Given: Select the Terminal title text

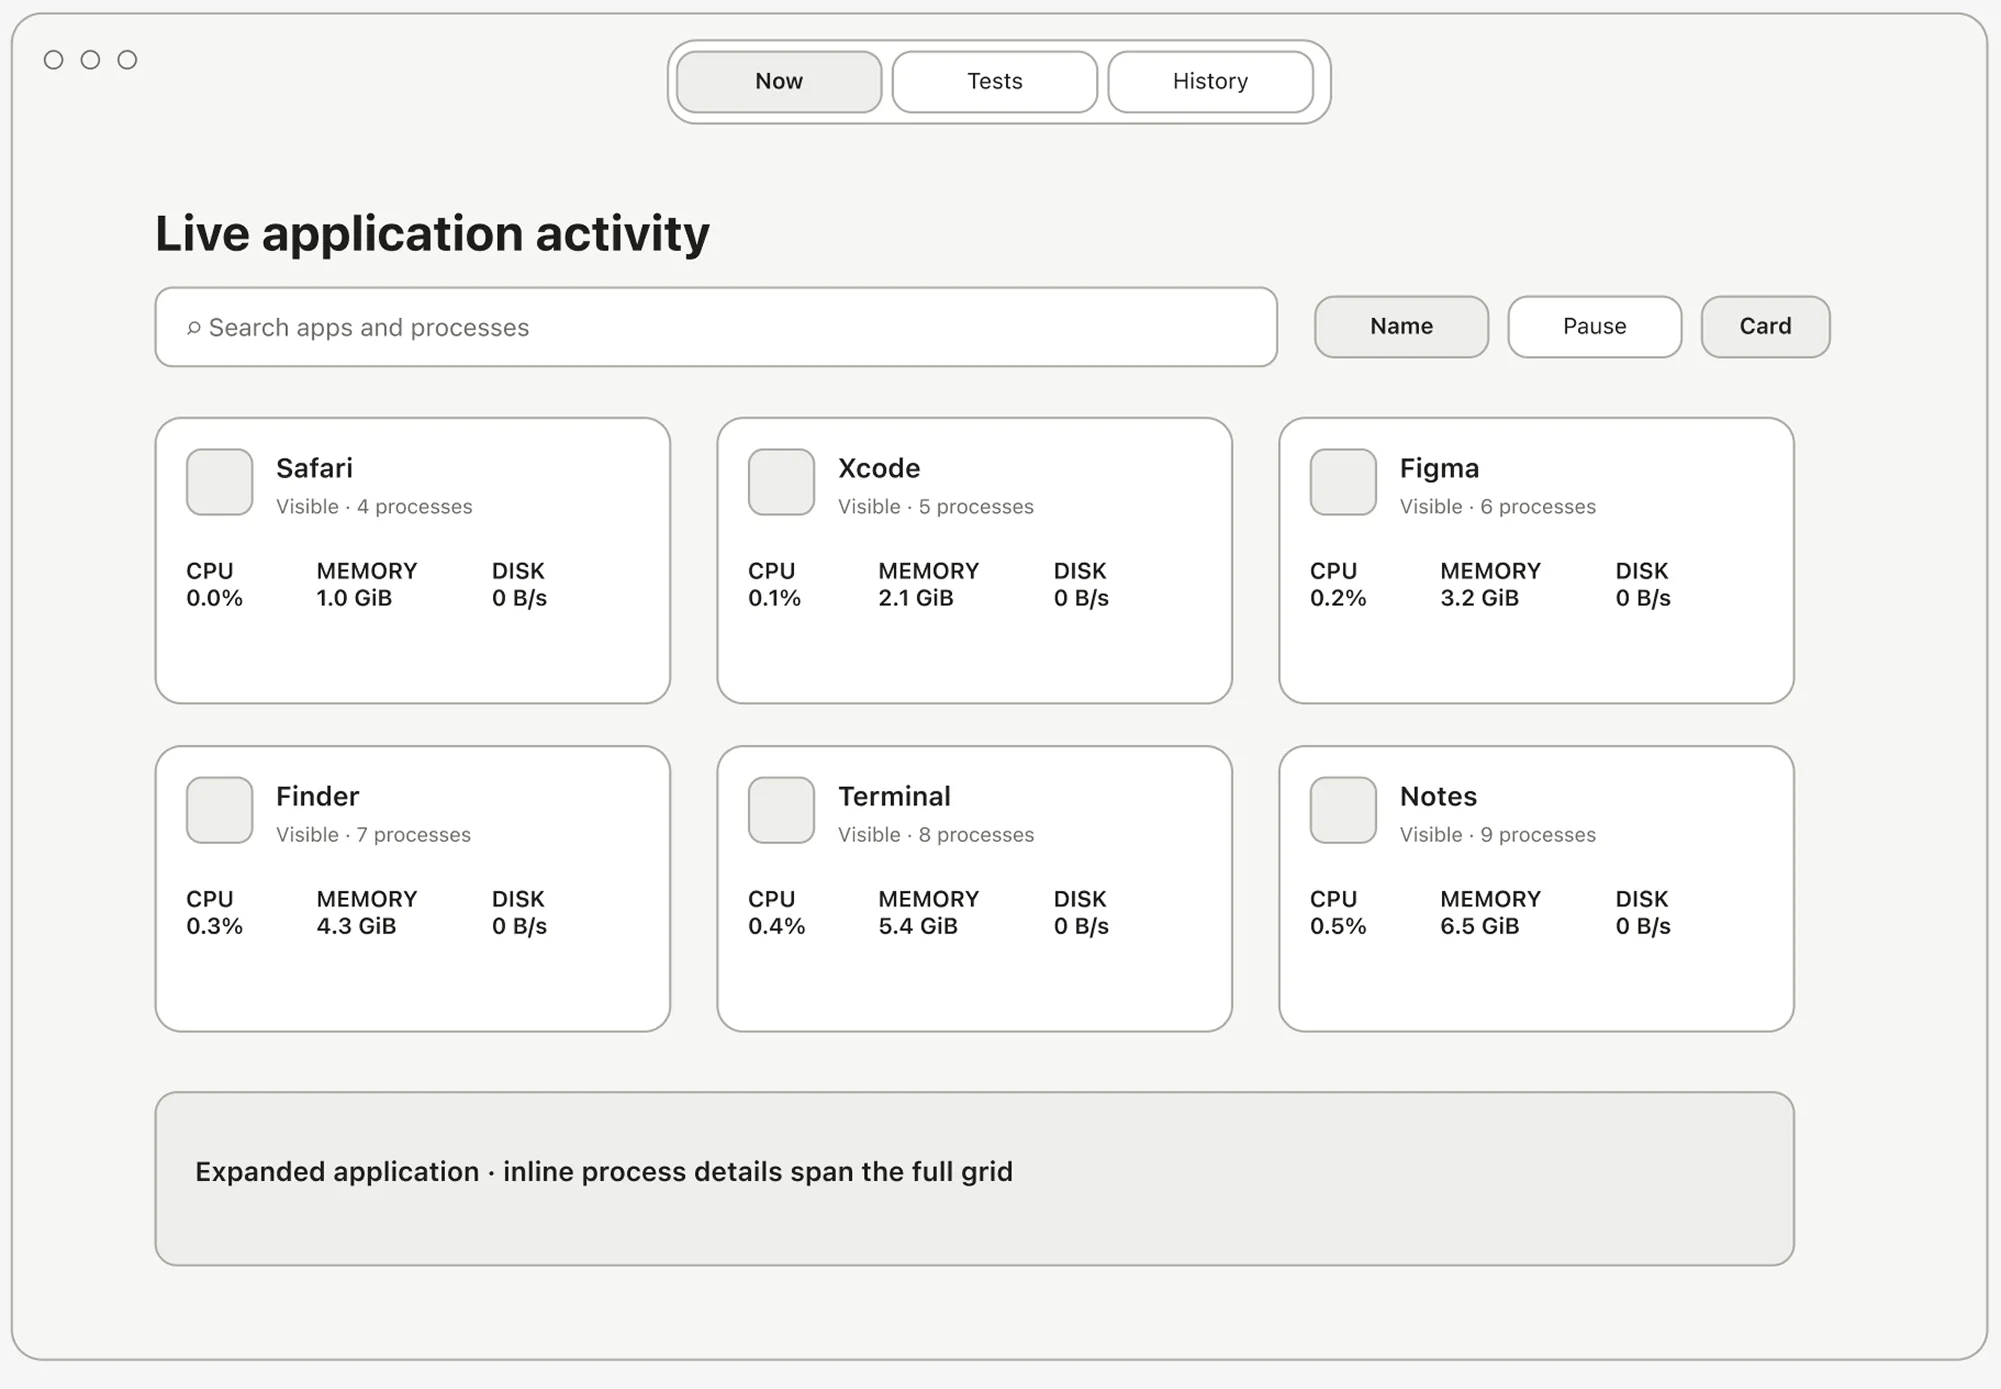Looking at the screenshot, I should (x=894, y=796).
